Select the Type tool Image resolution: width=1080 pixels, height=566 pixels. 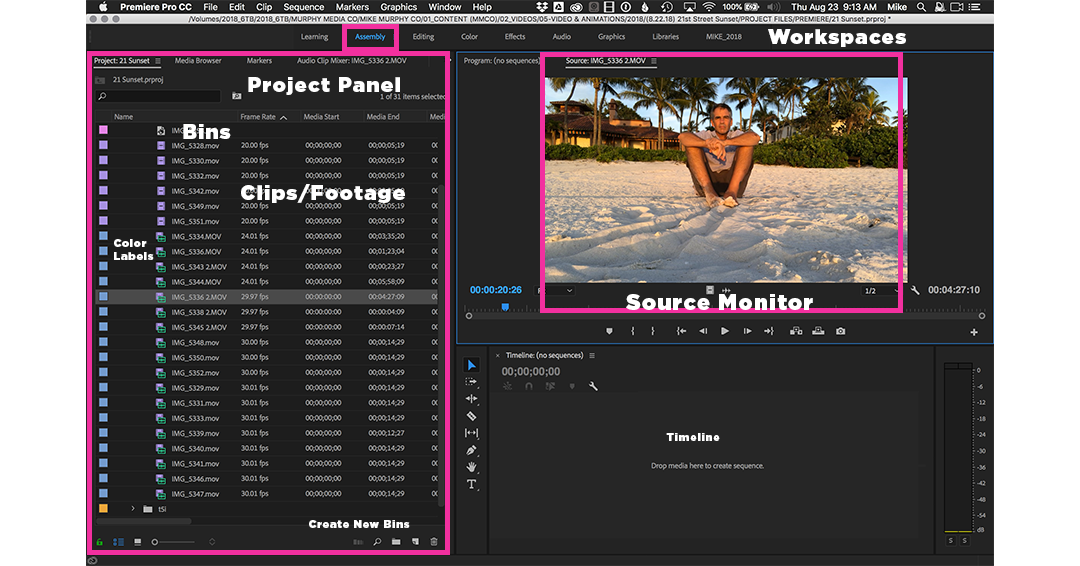(x=471, y=485)
